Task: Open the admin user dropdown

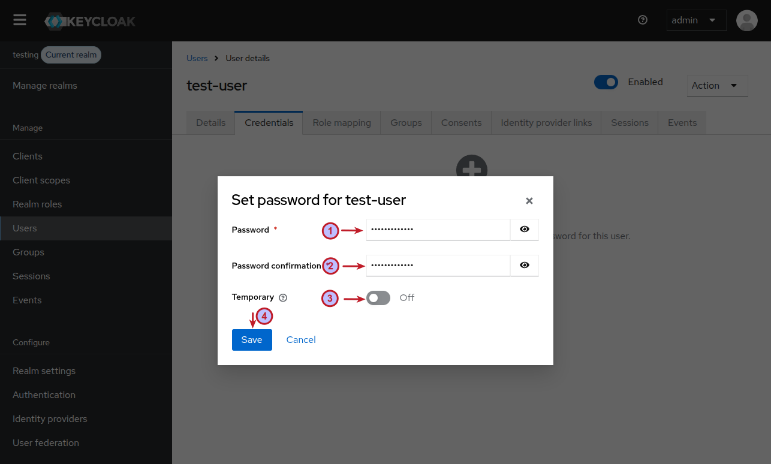Action: (696, 20)
